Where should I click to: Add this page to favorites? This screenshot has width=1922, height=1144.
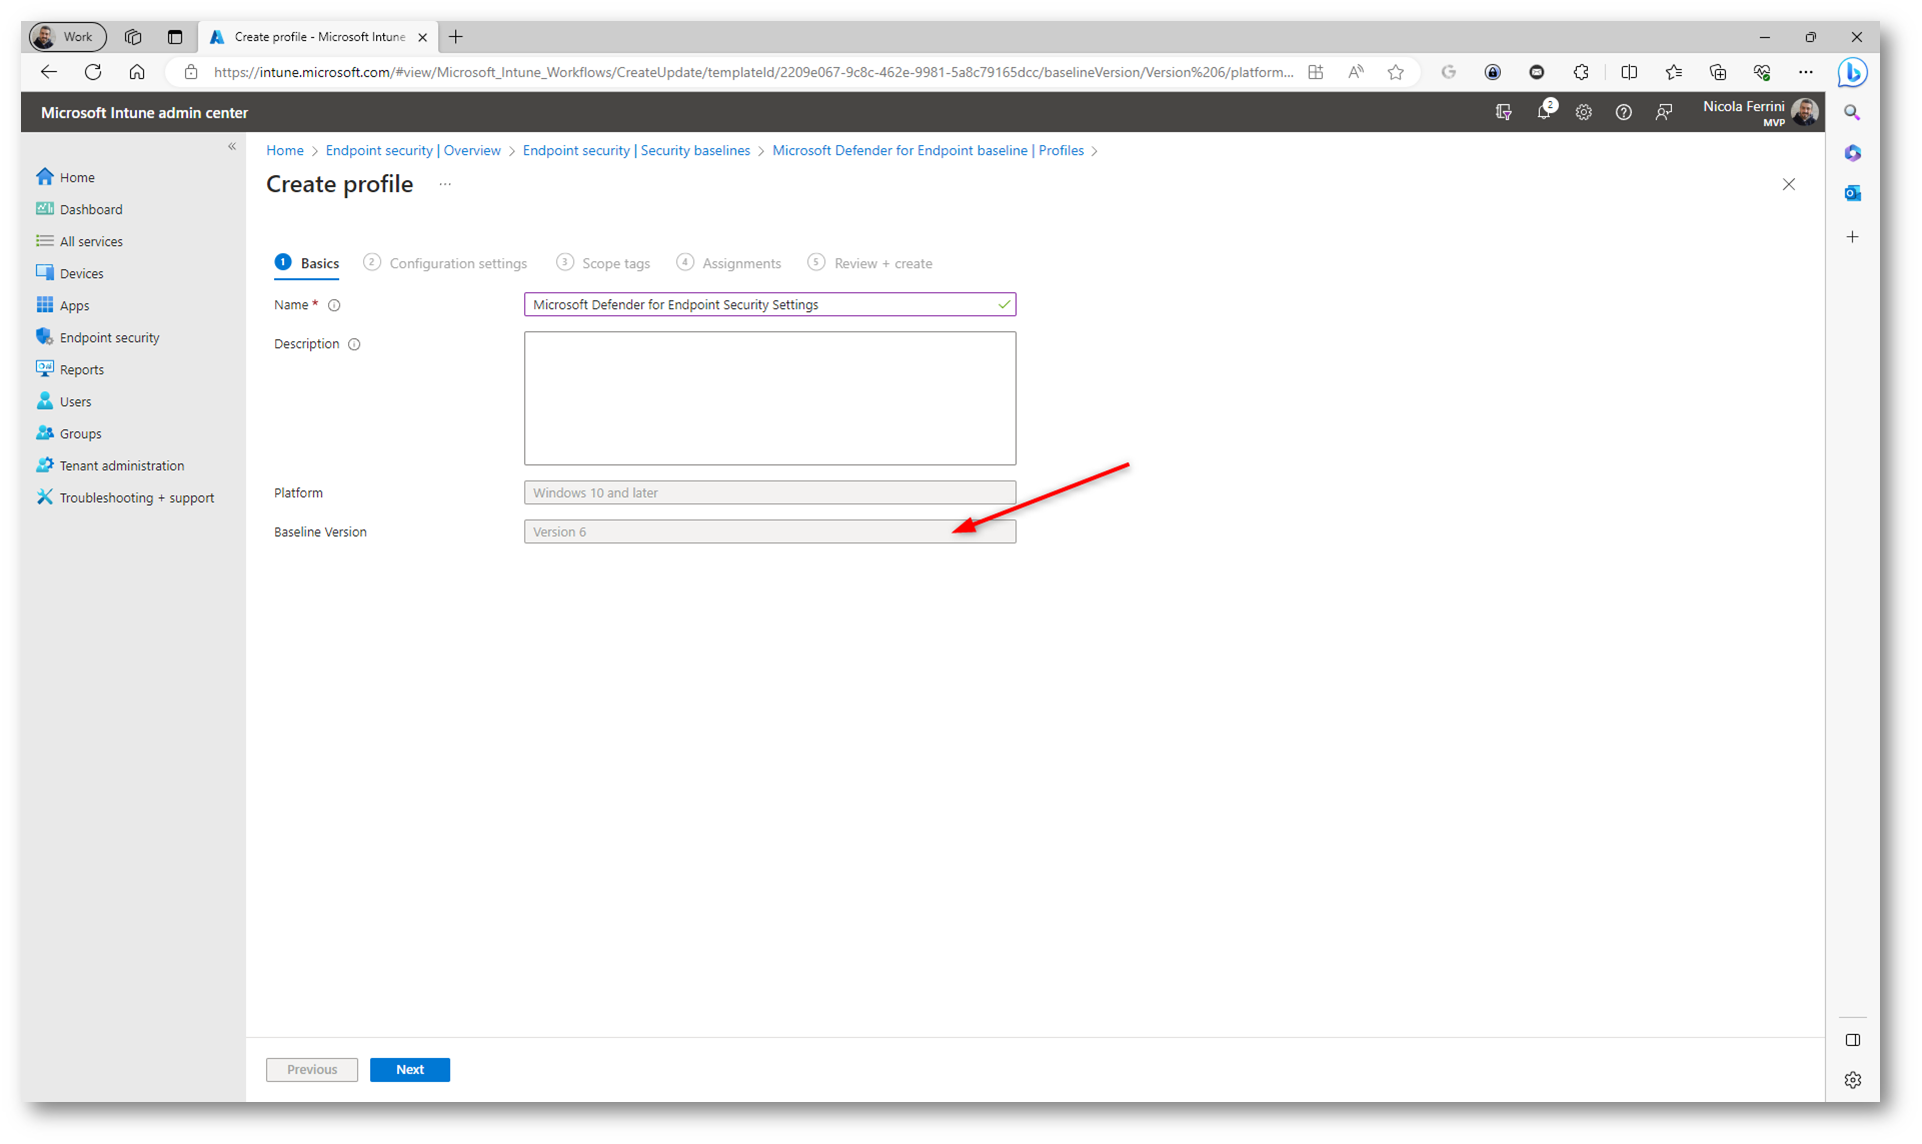point(1395,72)
